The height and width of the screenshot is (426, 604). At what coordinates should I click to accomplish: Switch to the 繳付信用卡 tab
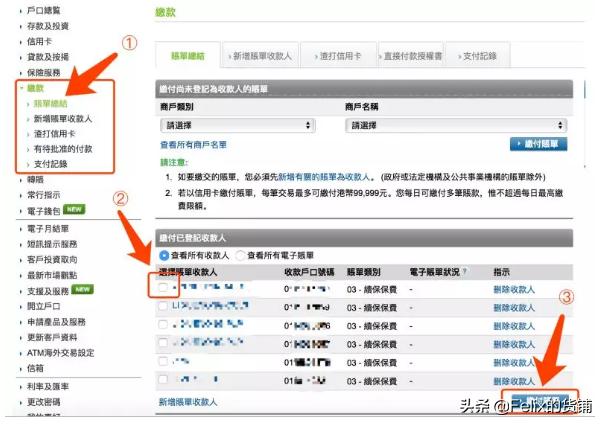339,56
